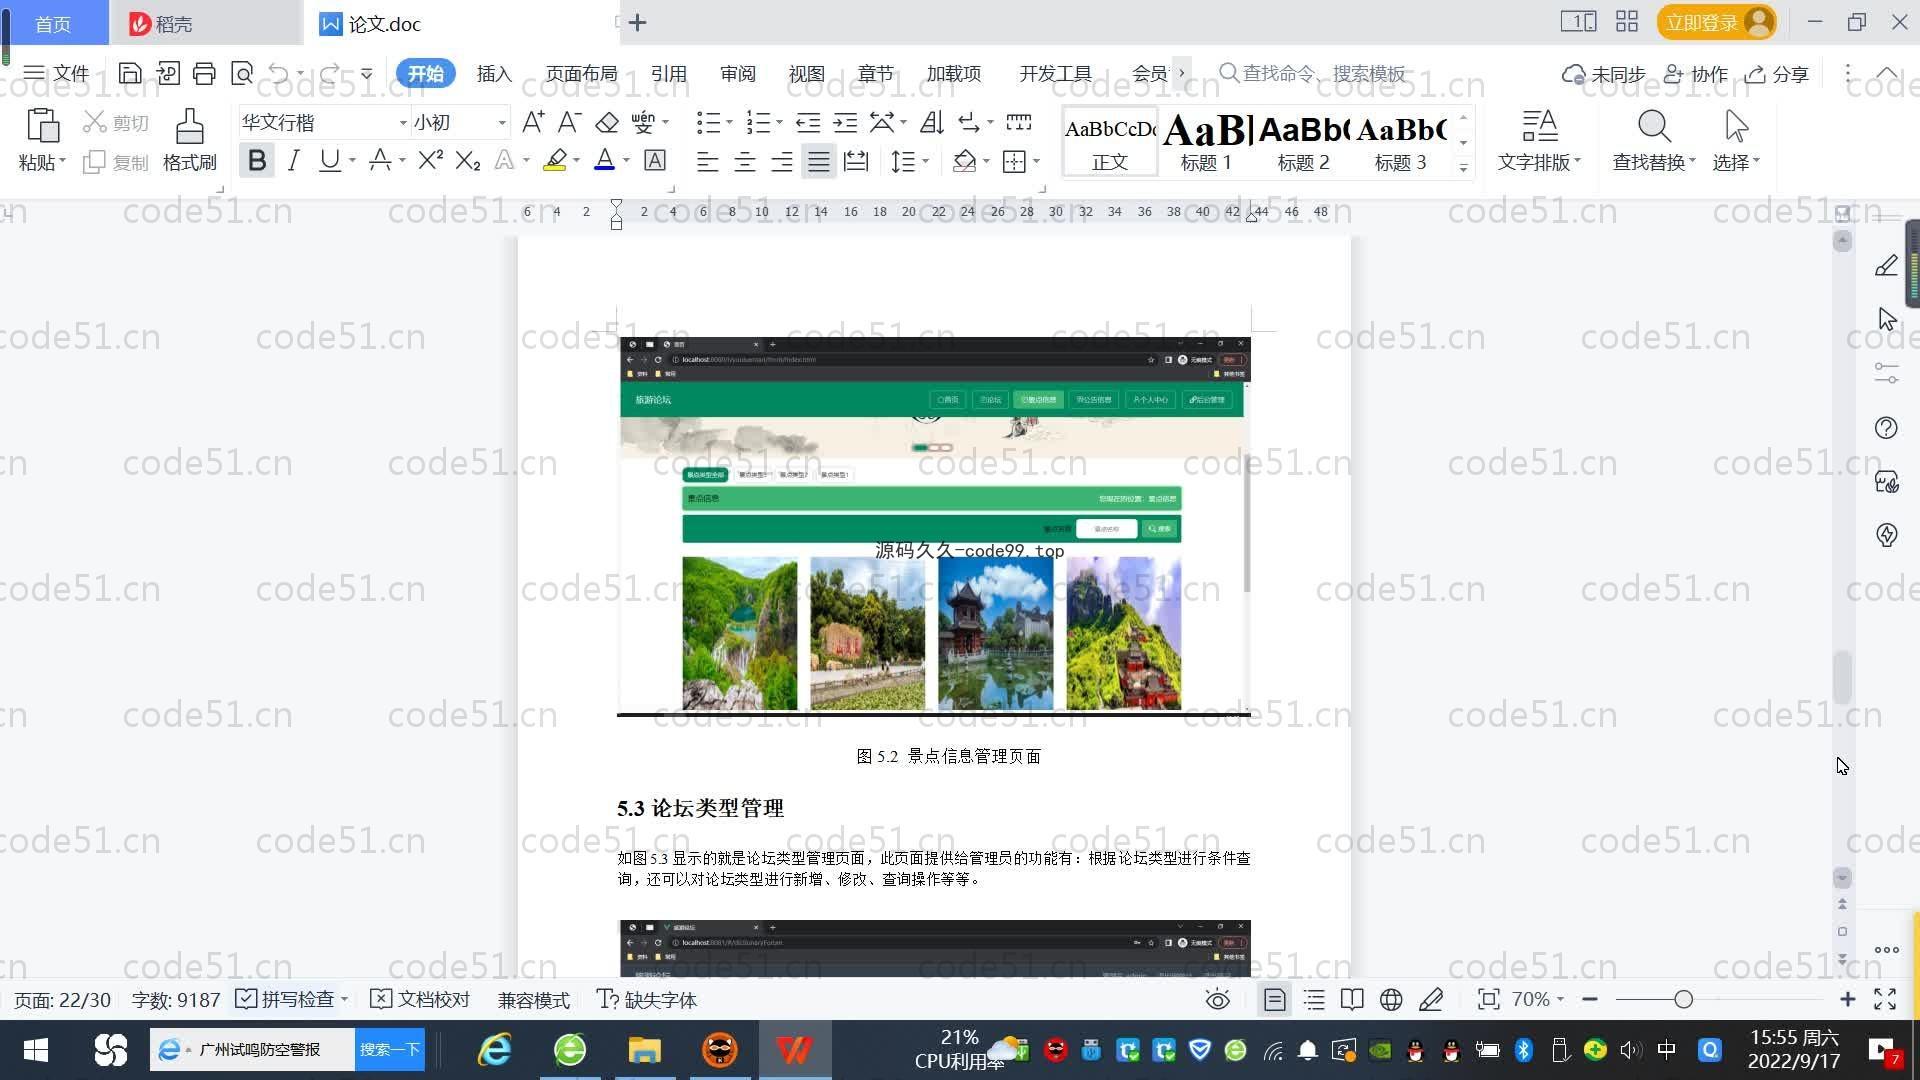Click the Increase Indent icon
1920x1080 pixels.
click(x=845, y=122)
